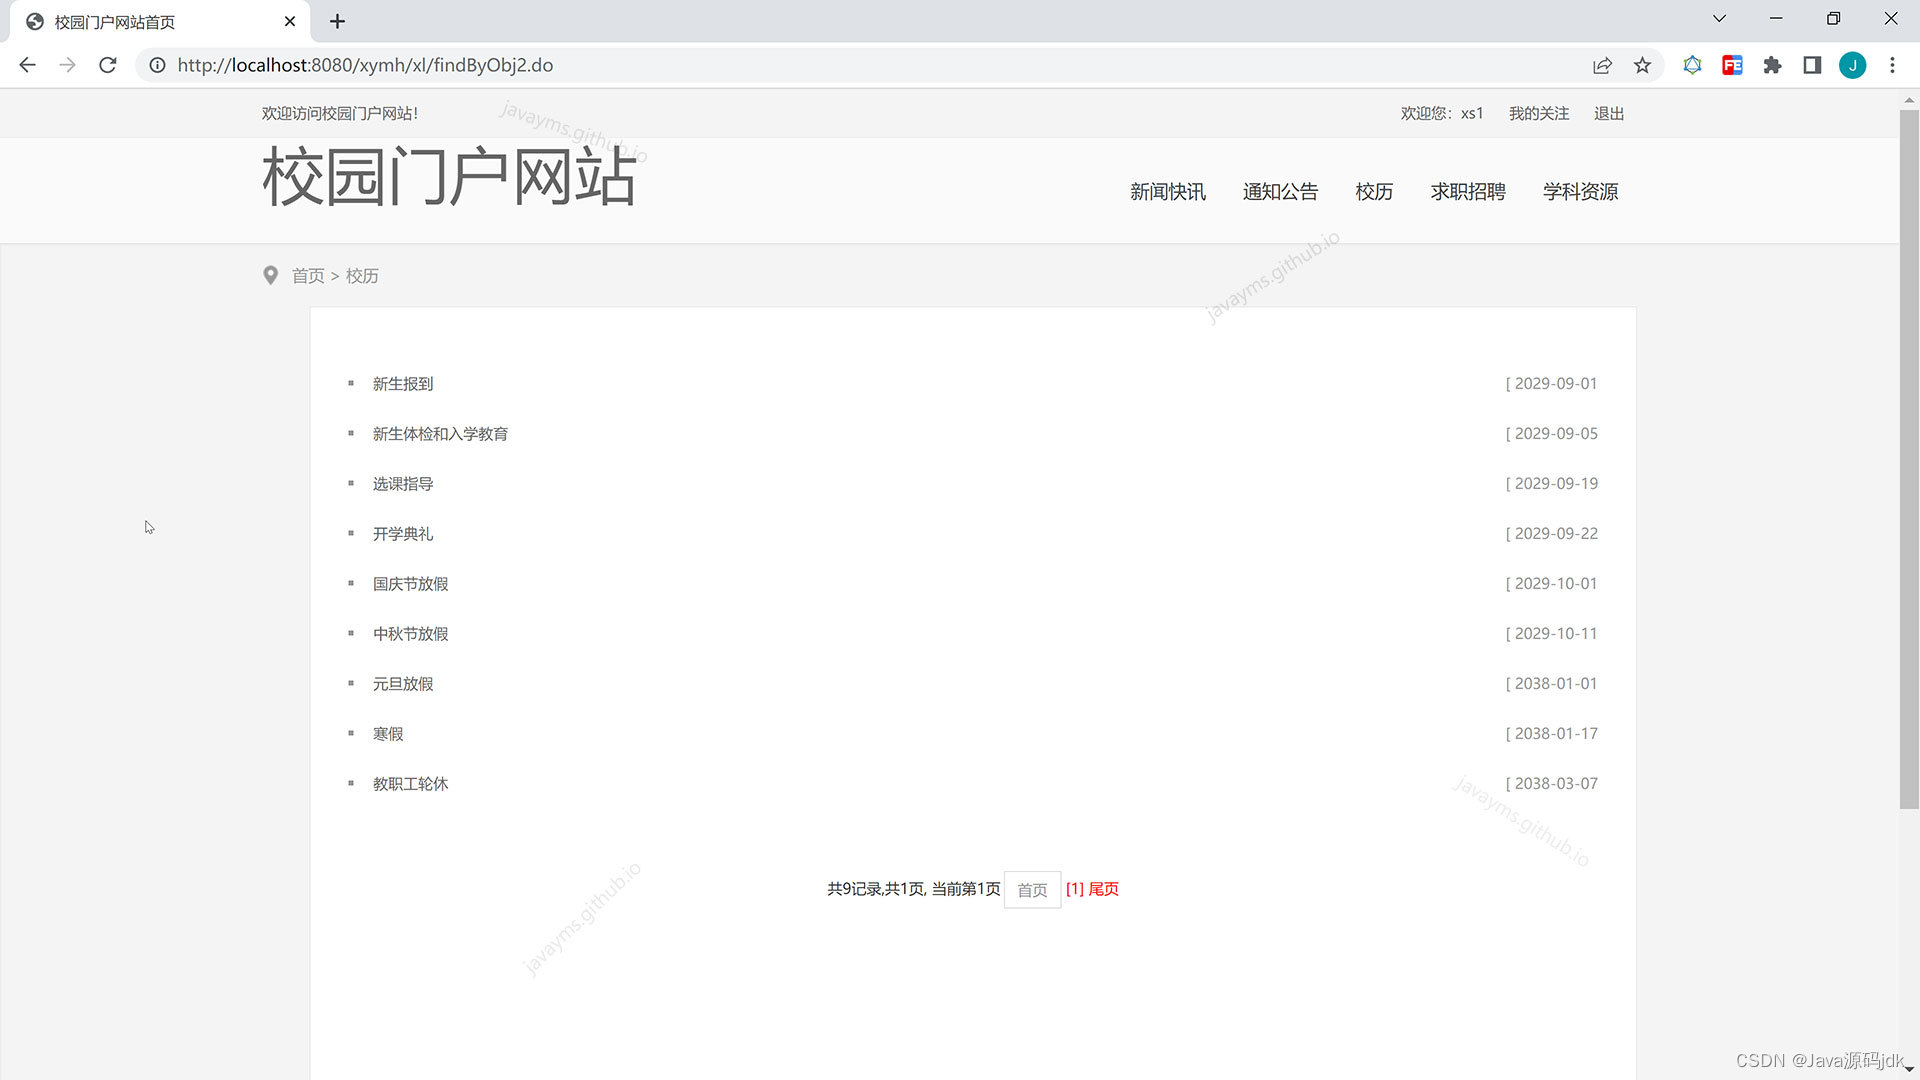Open the user profile avatar J
The height and width of the screenshot is (1080, 1920).
point(1852,65)
